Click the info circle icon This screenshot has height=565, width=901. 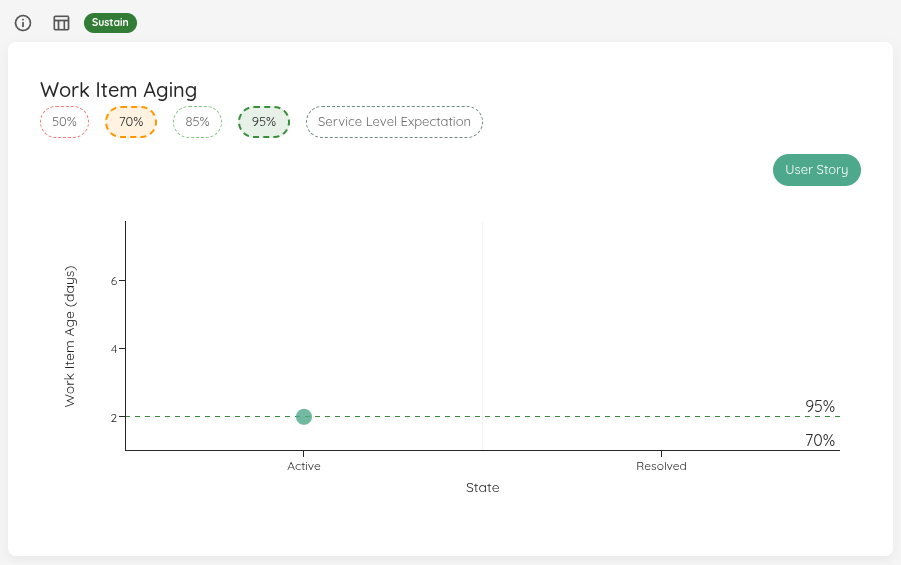coord(23,23)
